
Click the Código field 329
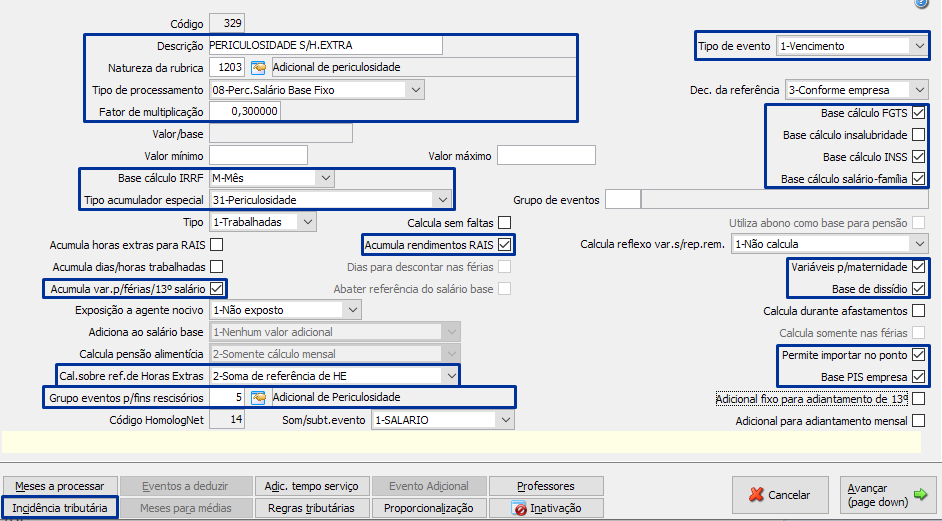(227, 23)
